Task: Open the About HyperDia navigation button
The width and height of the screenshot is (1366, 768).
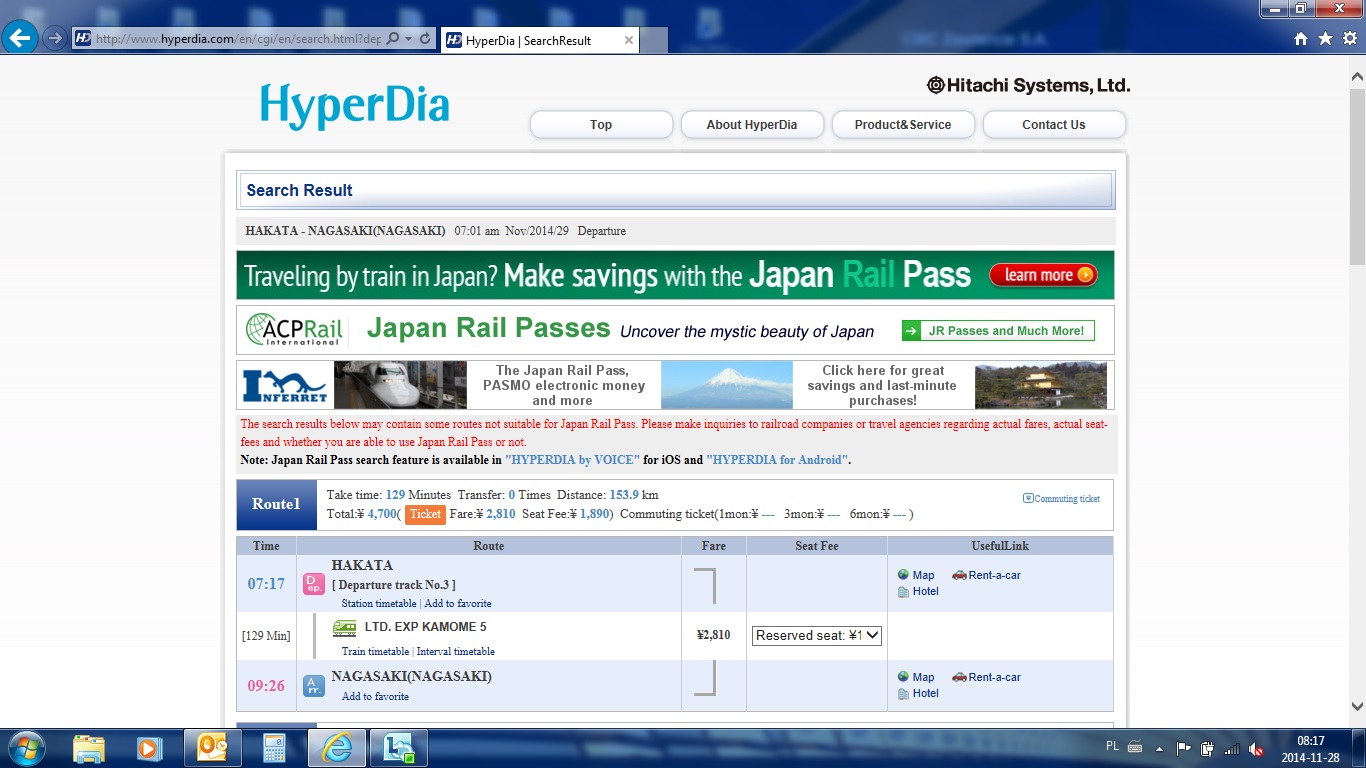Action: (x=752, y=125)
